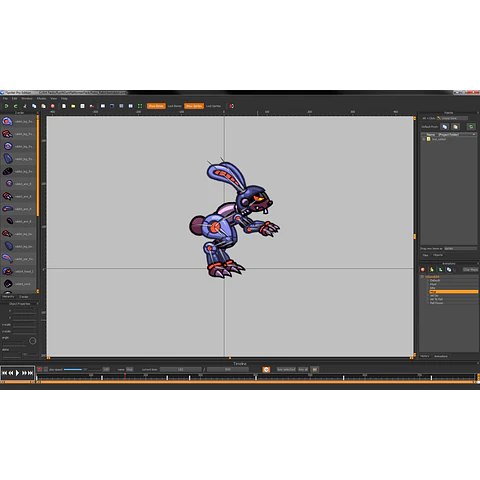Click the Copy icon in the top toolbar

[x=34, y=106]
